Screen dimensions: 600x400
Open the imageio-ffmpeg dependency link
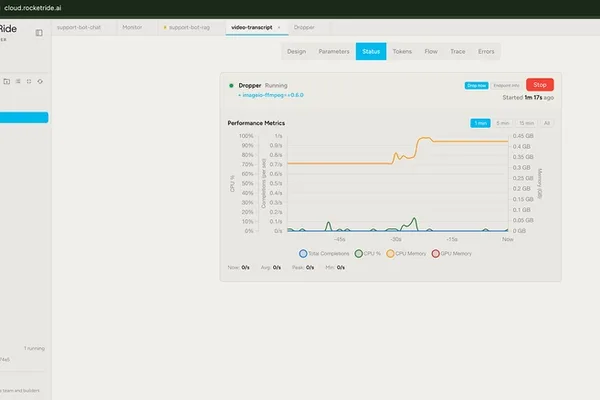click(273, 95)
